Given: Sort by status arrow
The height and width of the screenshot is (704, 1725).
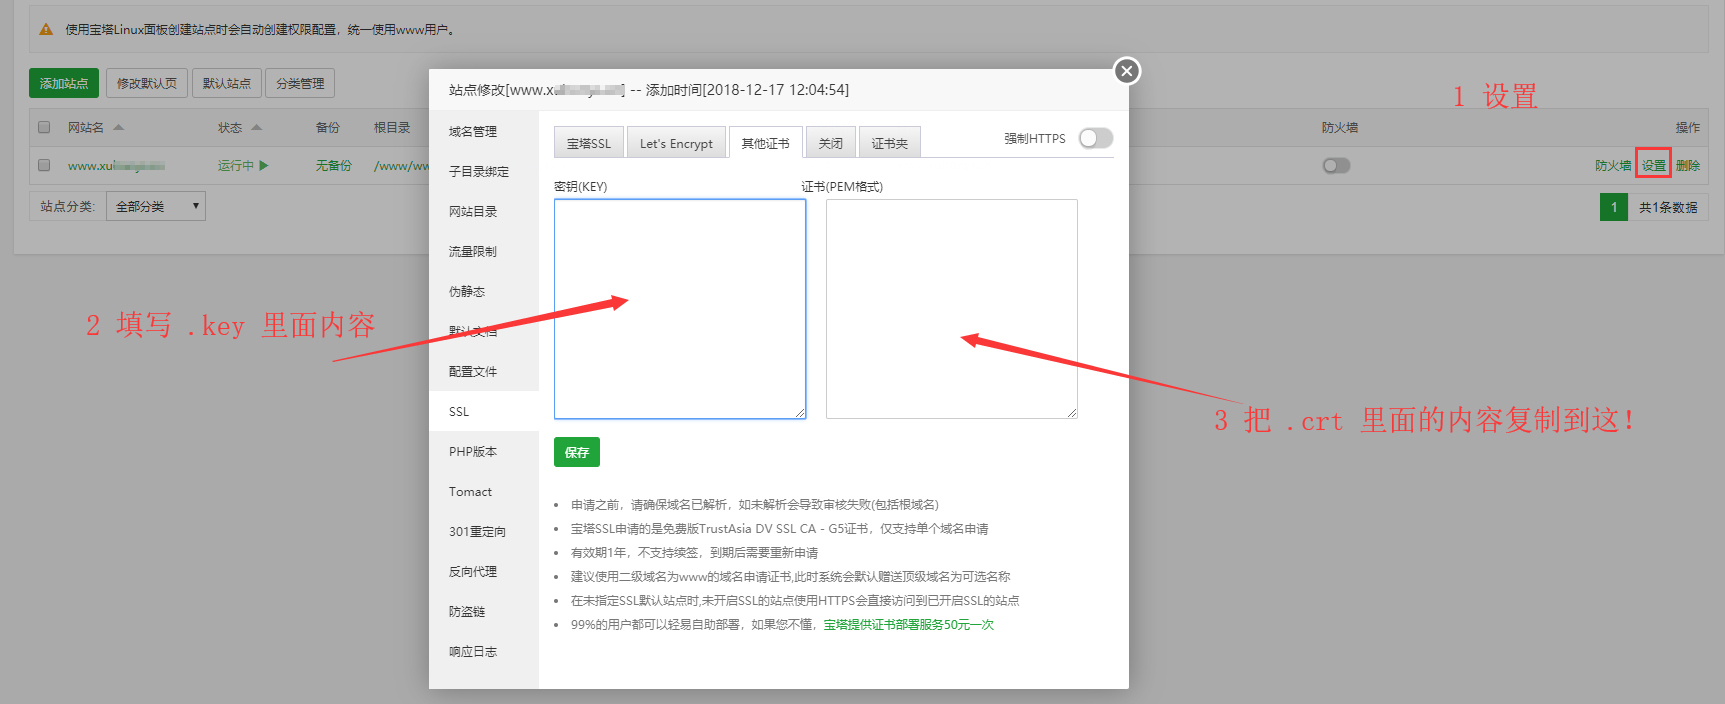Looking at the screenshot, I should pyautogui.click(x=257, y=127).
